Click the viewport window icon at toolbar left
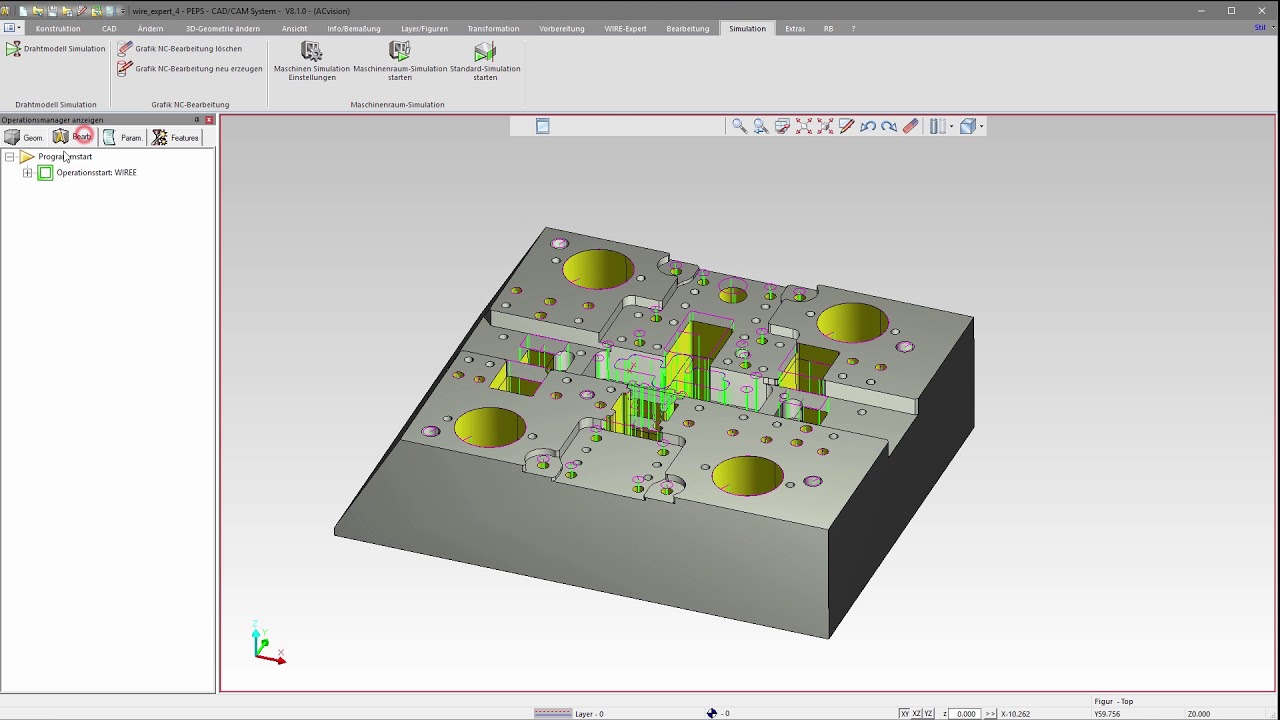 pos(543,126)
